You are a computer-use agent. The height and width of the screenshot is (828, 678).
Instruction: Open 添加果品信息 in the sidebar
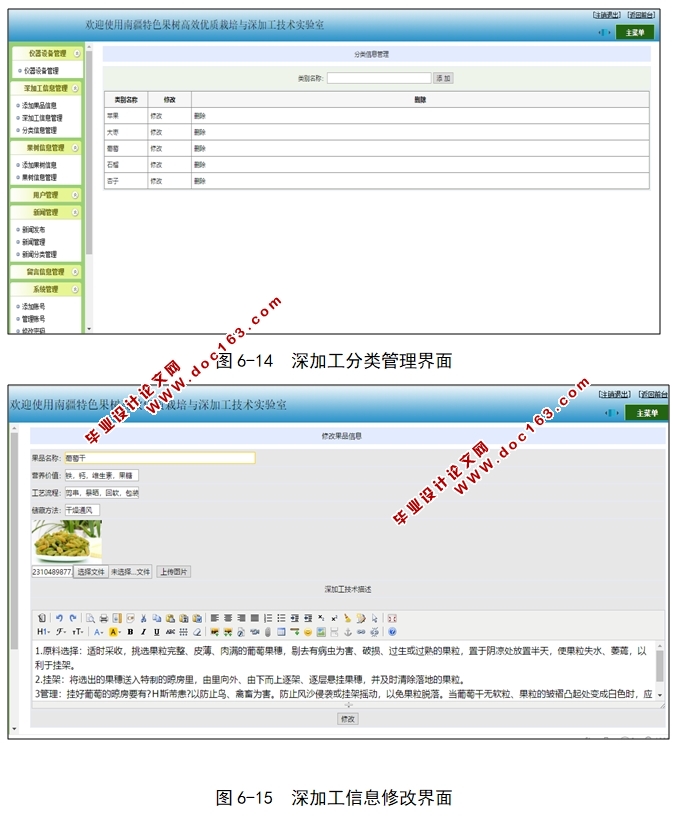(39, 106)
